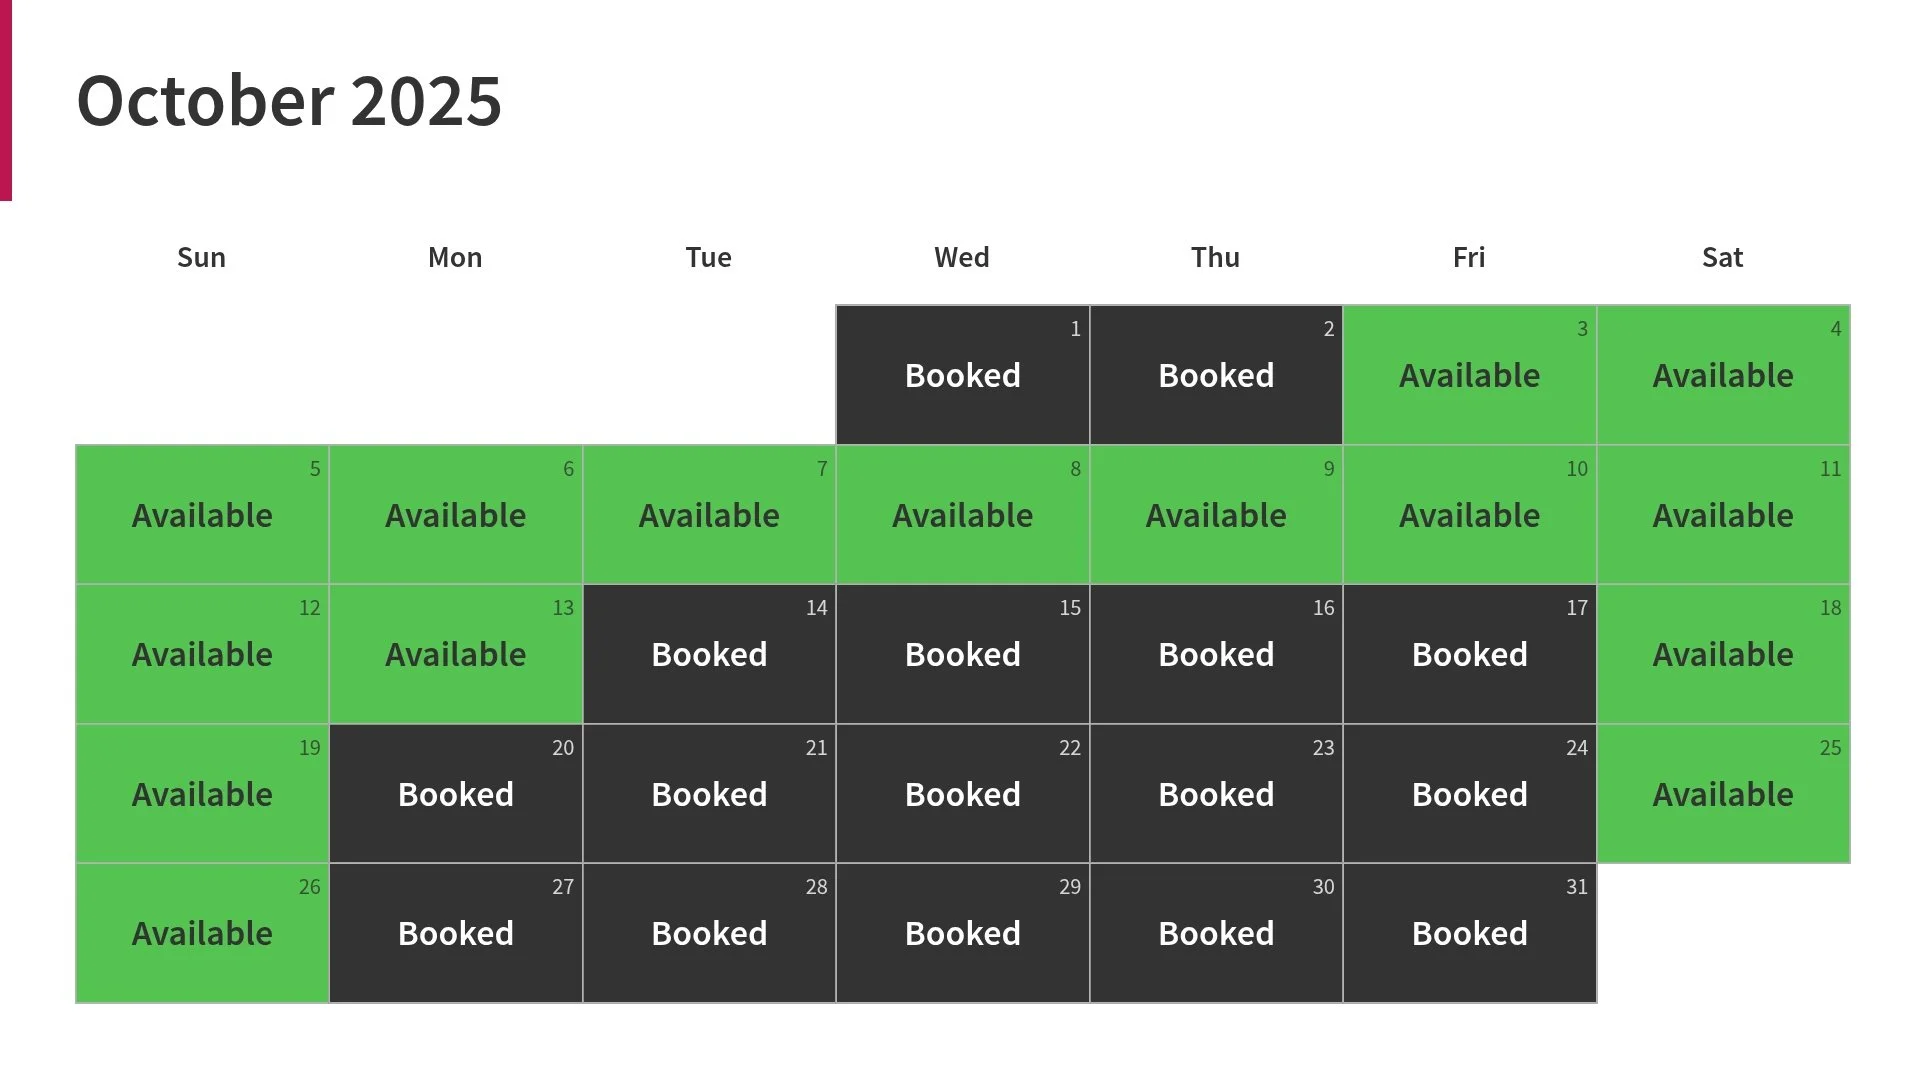Click booked Tuesday October 14 cell

click(x=709, y=654)
